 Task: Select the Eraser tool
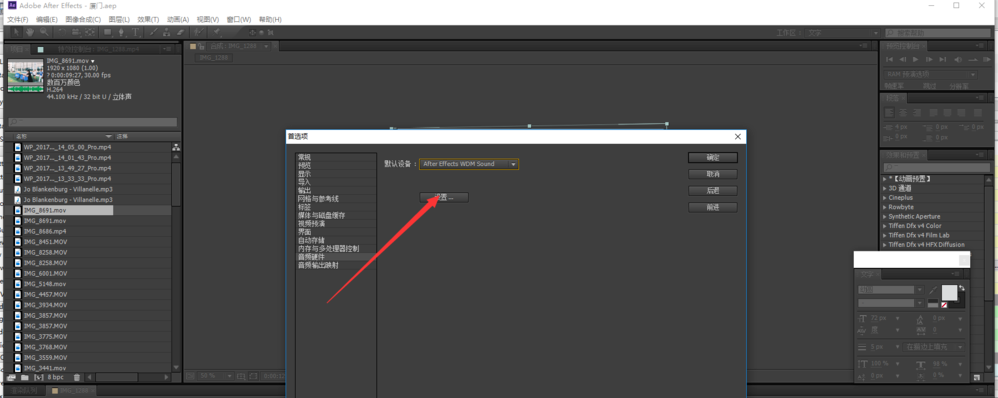(180, 32)
